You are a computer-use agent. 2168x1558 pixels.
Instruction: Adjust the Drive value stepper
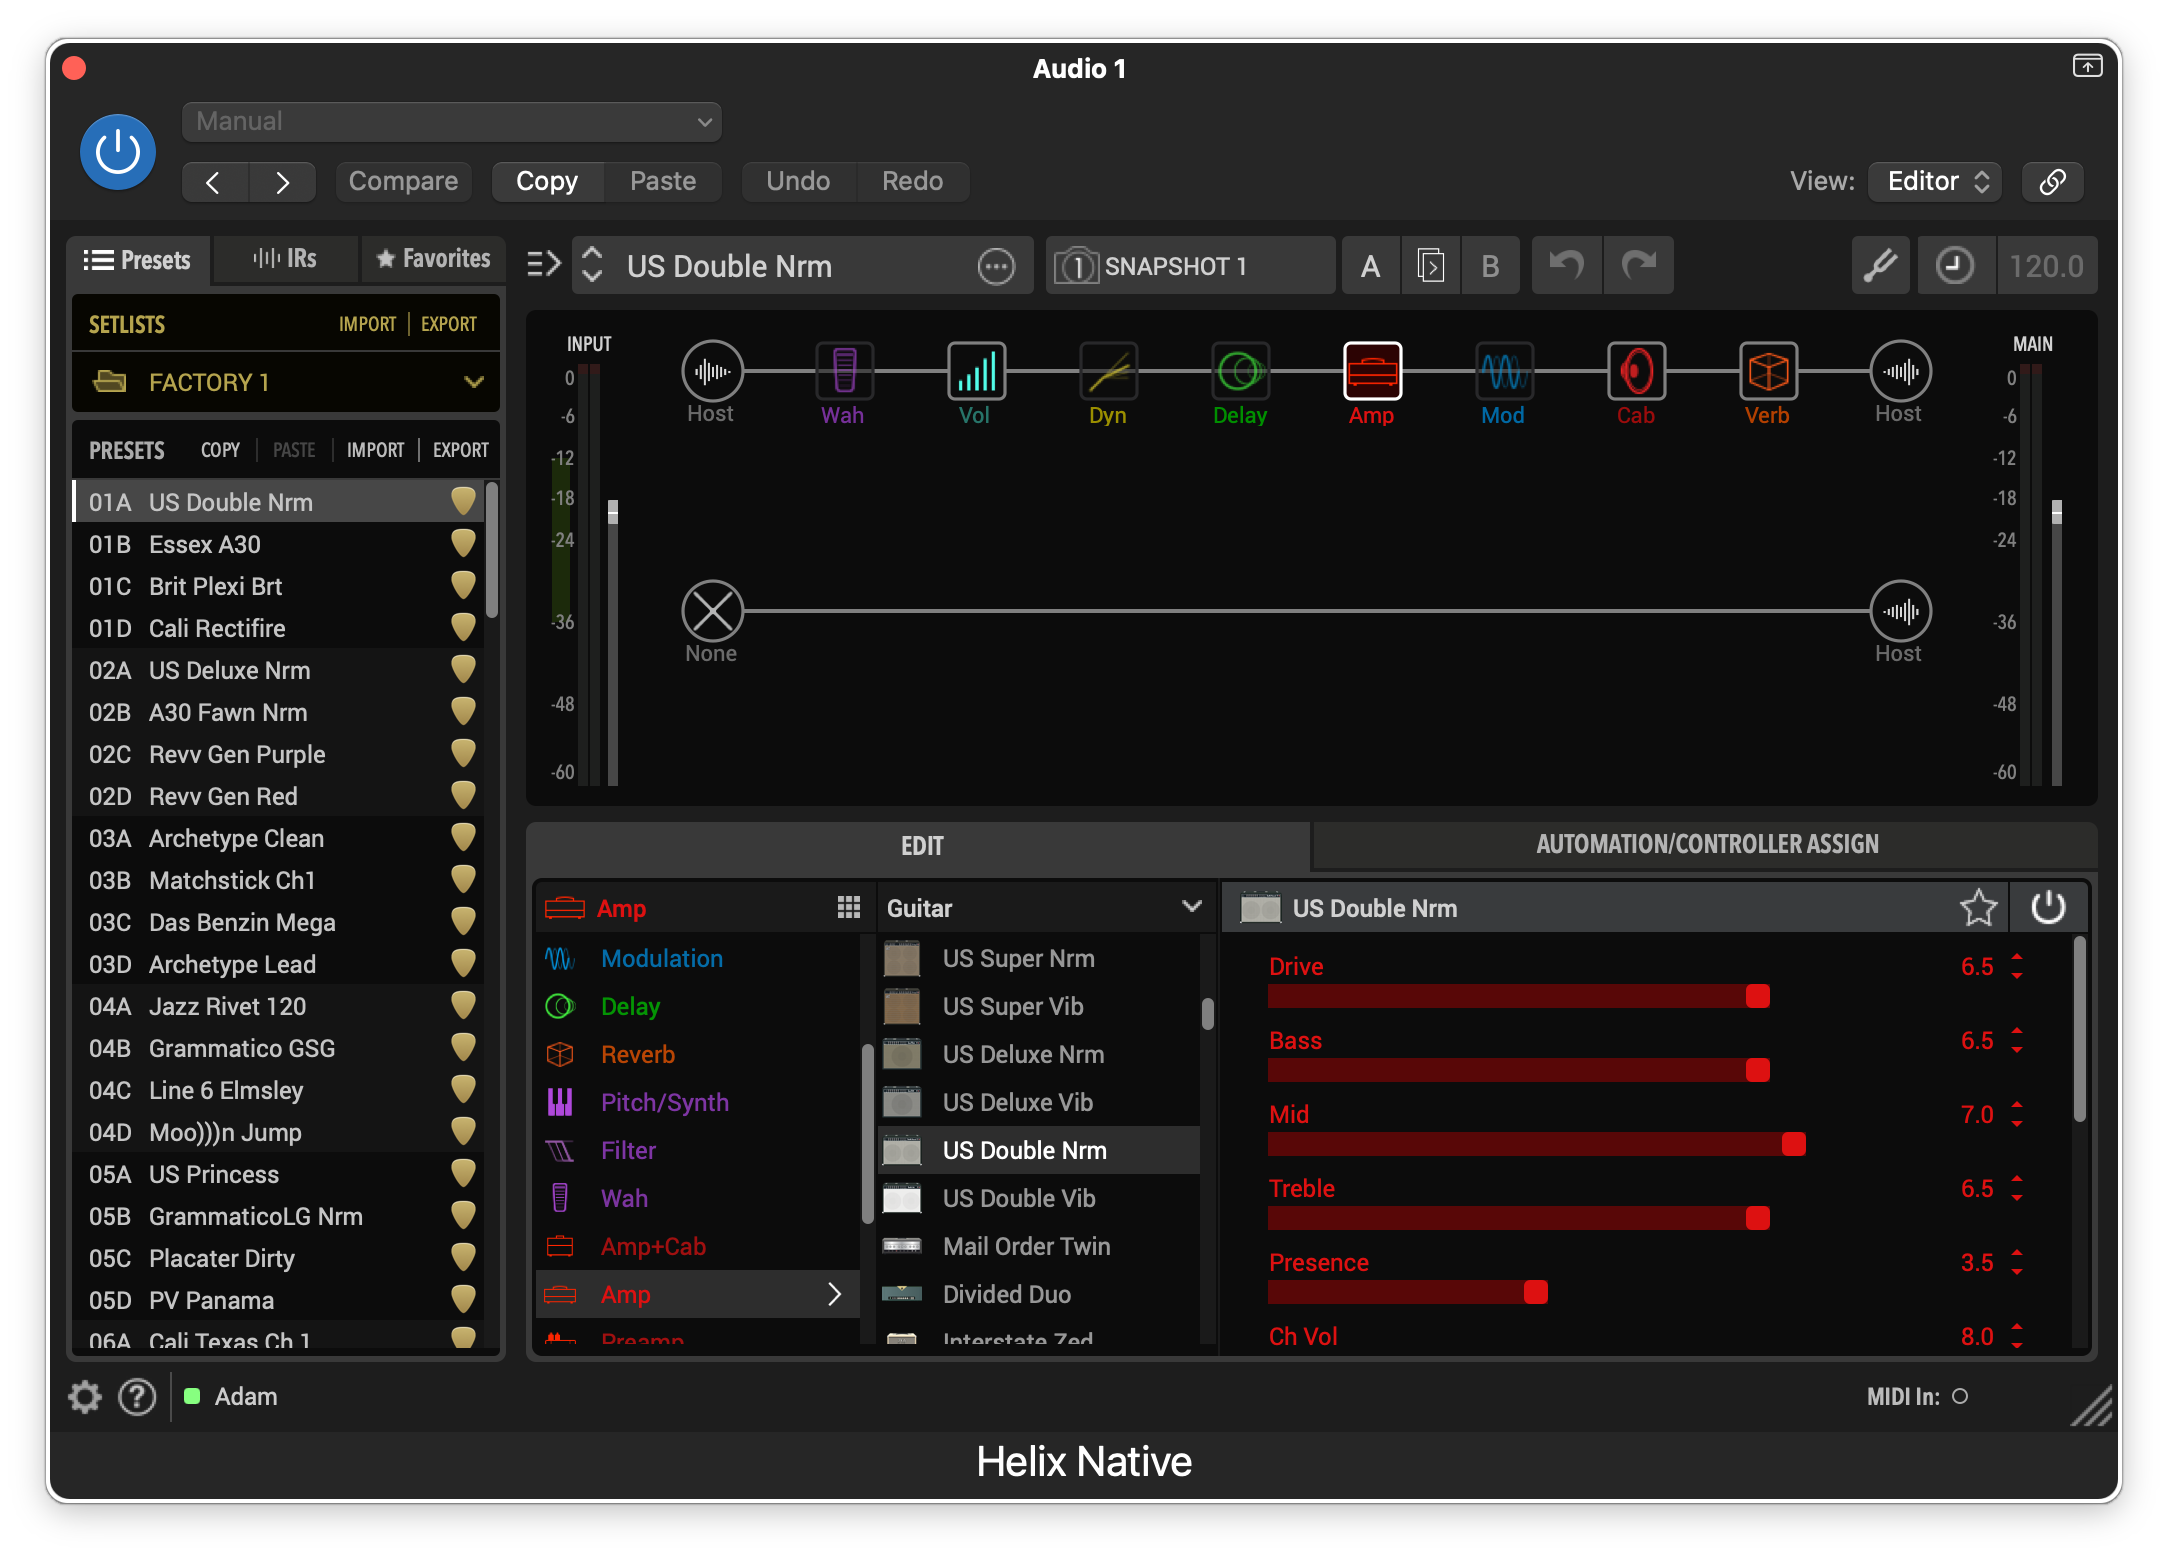[2017, 966]
